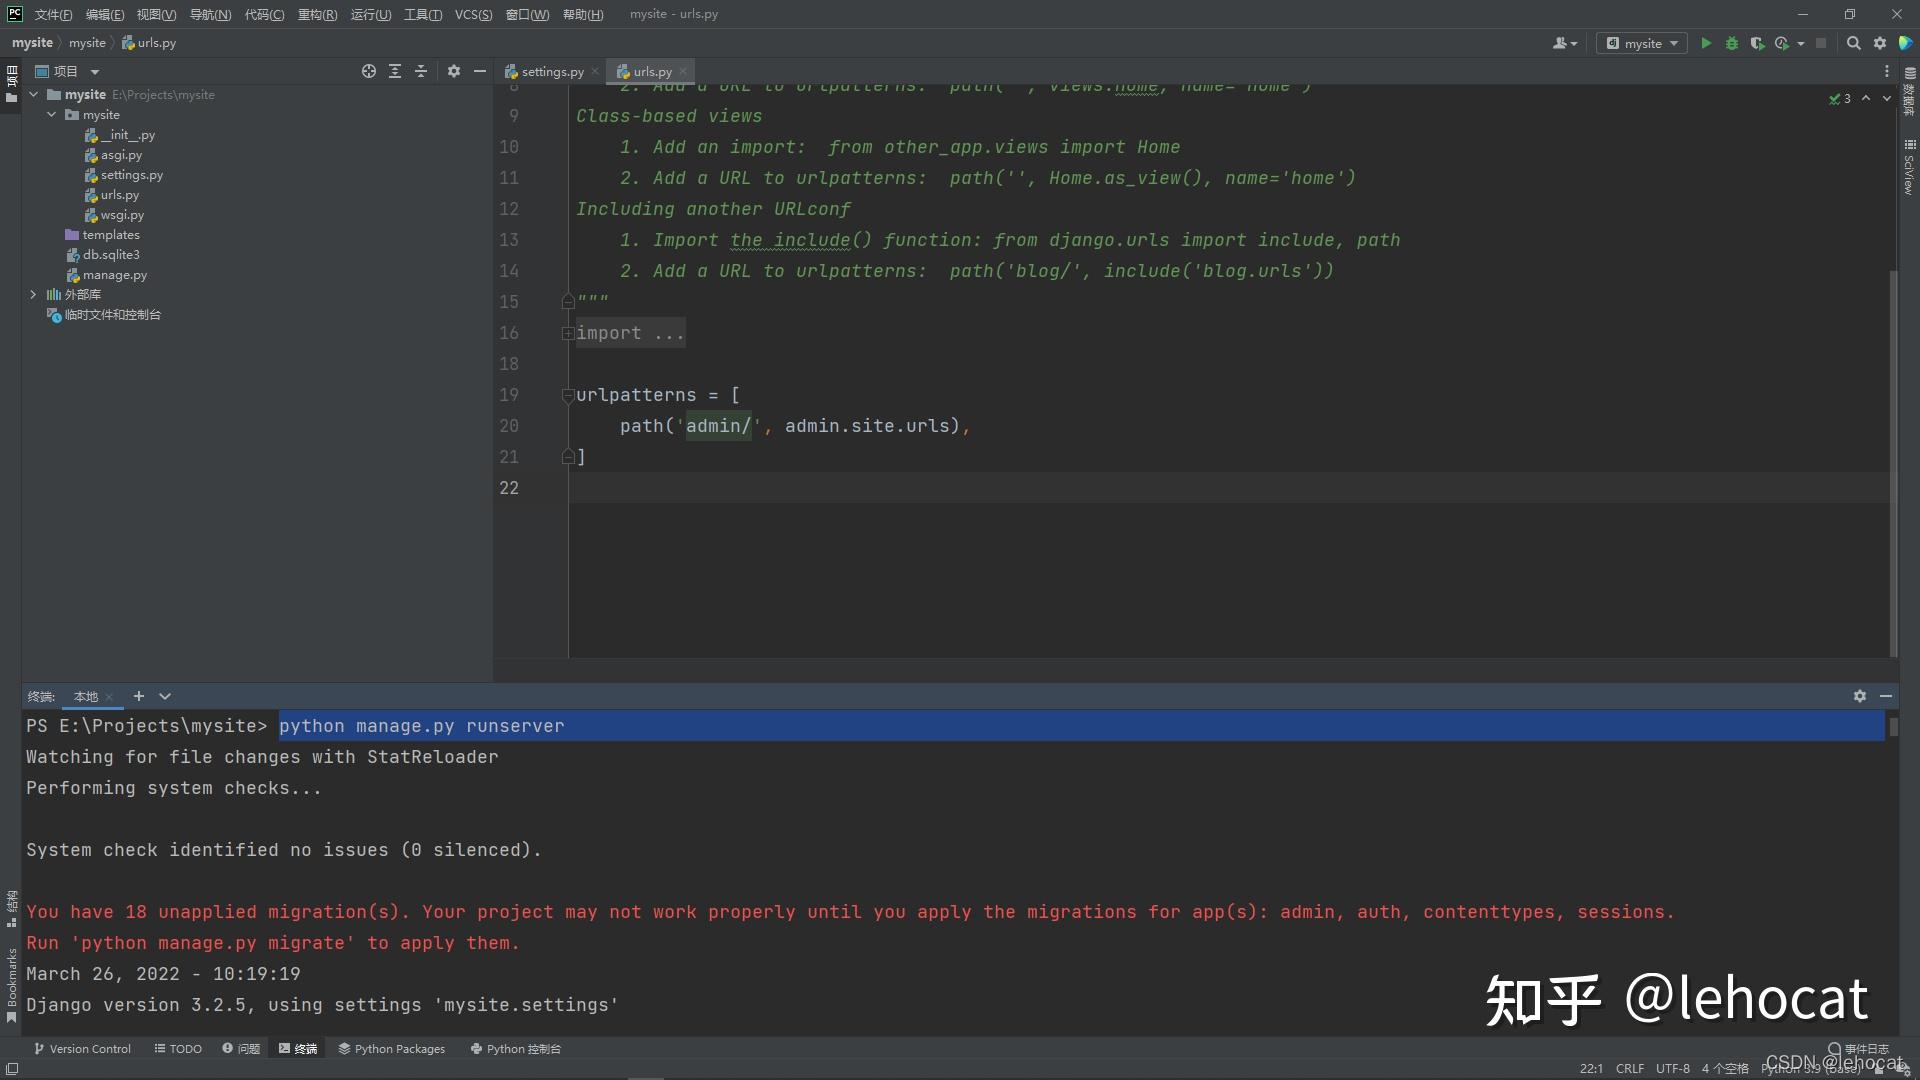Click locate-current-file target icon in project panel
Viewport: 1920px width, 1080px height.
coord(369,71)
